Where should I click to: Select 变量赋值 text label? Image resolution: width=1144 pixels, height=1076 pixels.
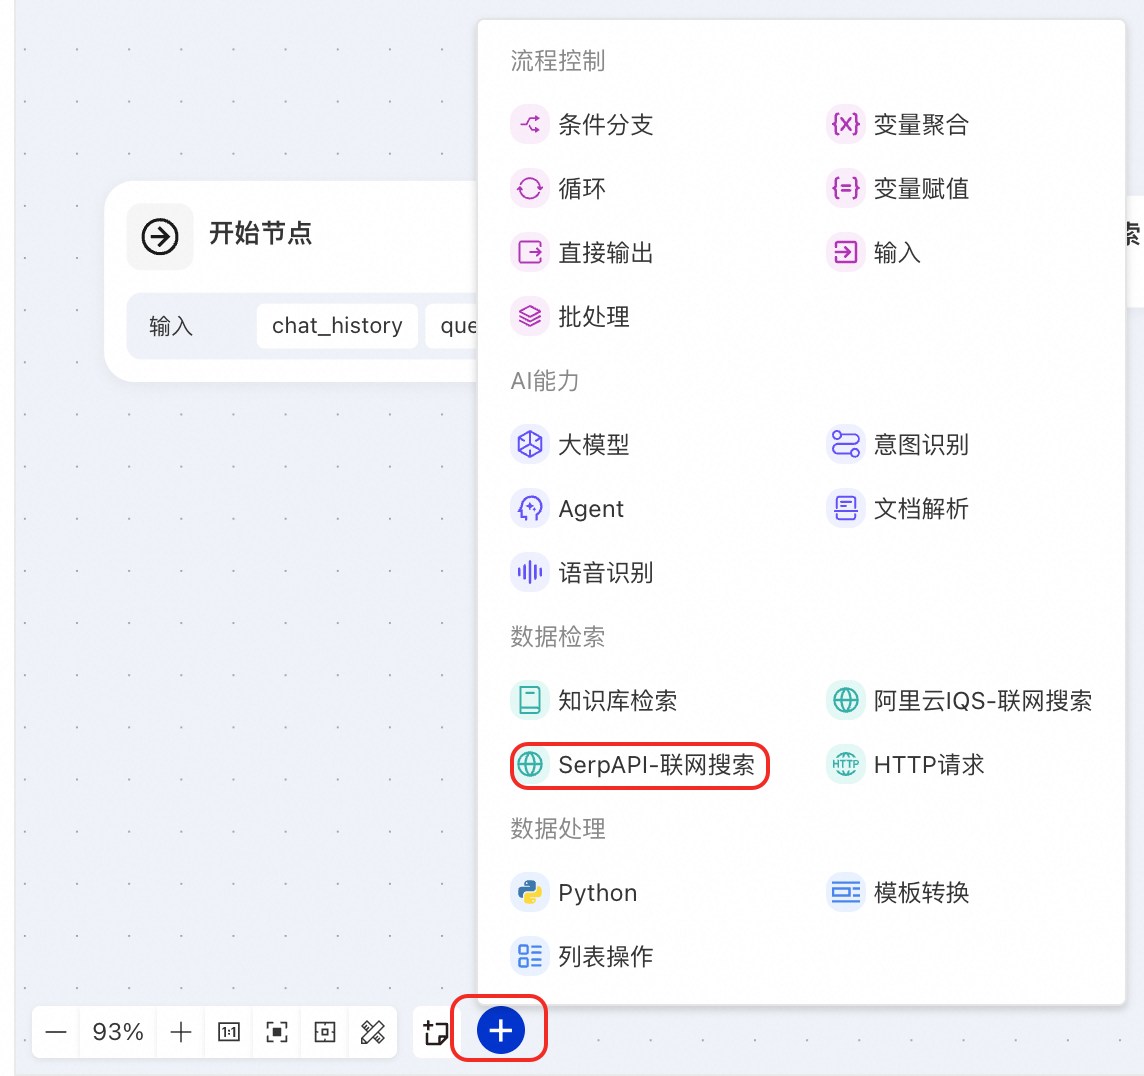click(x=921, y=189)
